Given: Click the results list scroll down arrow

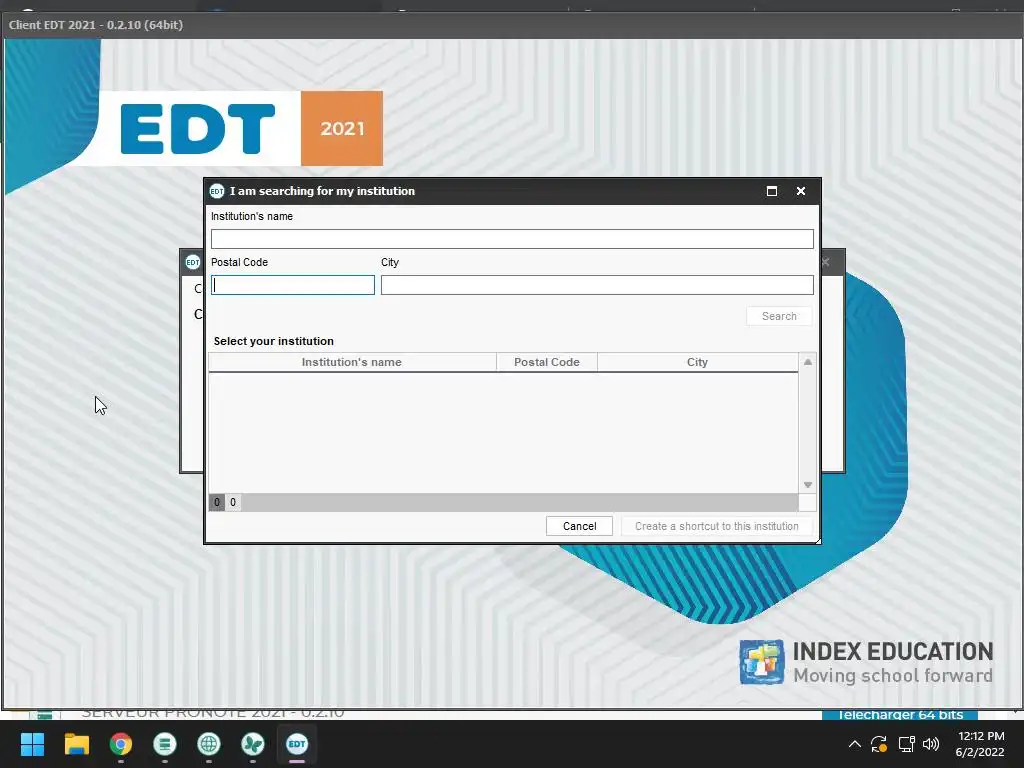Looking at the screenshot, I should click(808, 485).
